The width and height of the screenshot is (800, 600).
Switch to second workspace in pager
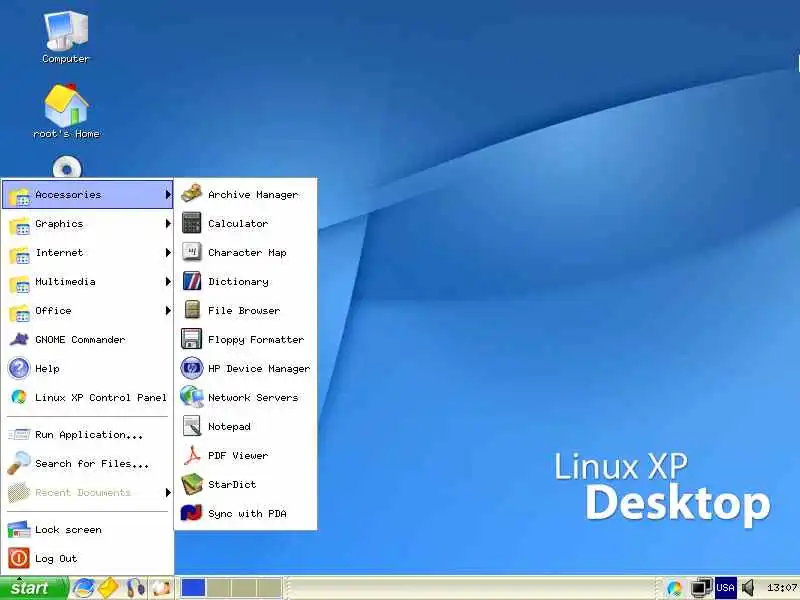click(x=219, y=588)
